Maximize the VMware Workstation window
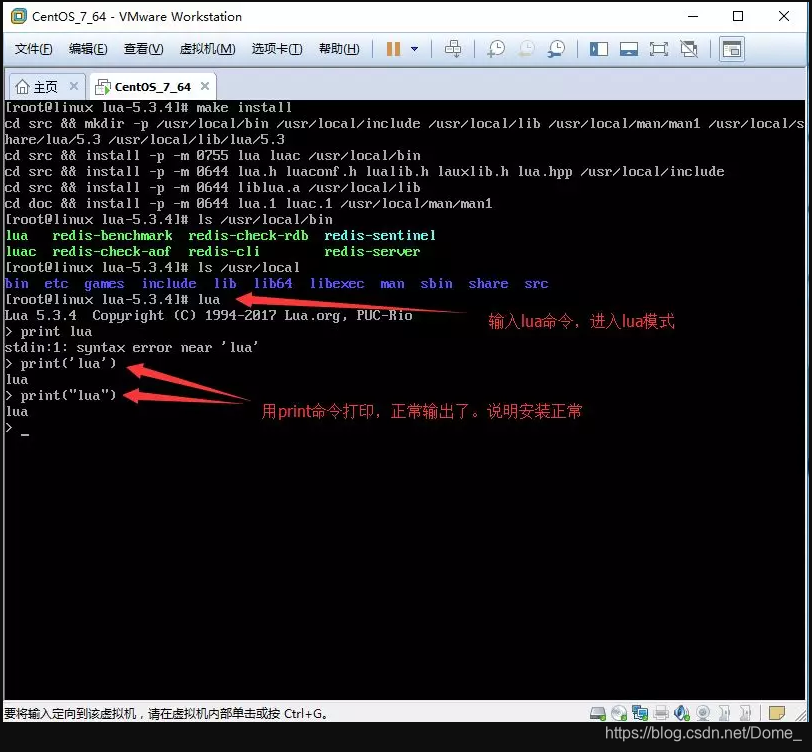The image size is (812, 752). [738, 16]
